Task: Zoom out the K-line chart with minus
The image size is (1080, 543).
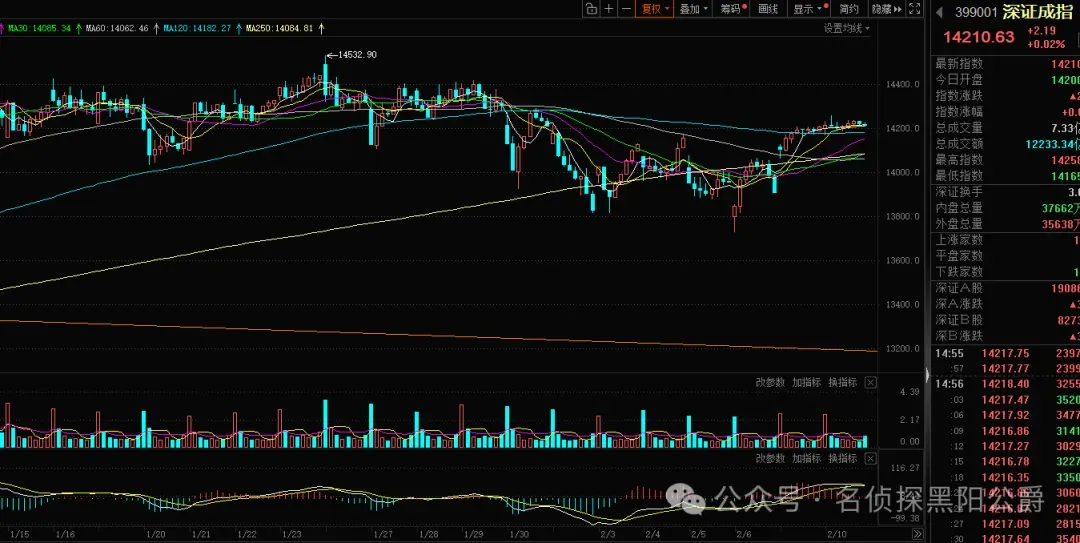Action: [625, 8]
